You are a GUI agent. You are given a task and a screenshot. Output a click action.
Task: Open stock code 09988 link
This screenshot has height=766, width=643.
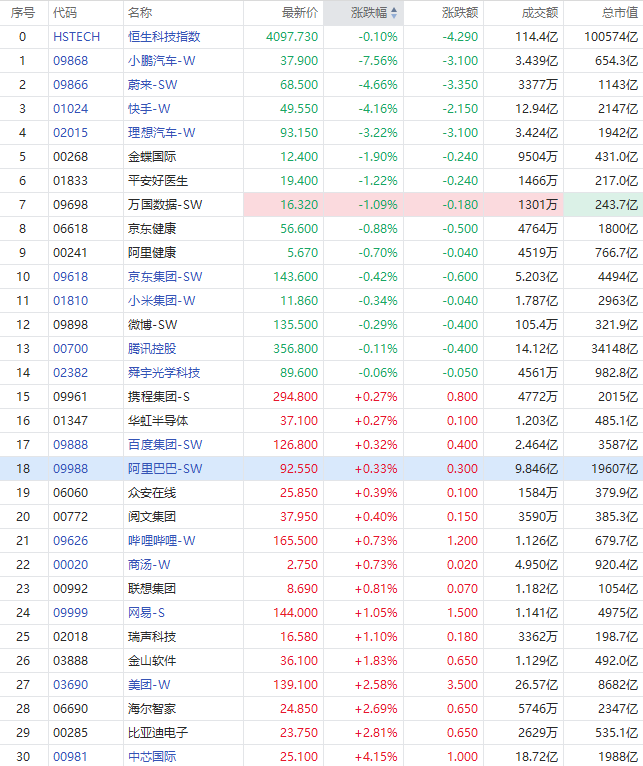(x=70, y=468)
